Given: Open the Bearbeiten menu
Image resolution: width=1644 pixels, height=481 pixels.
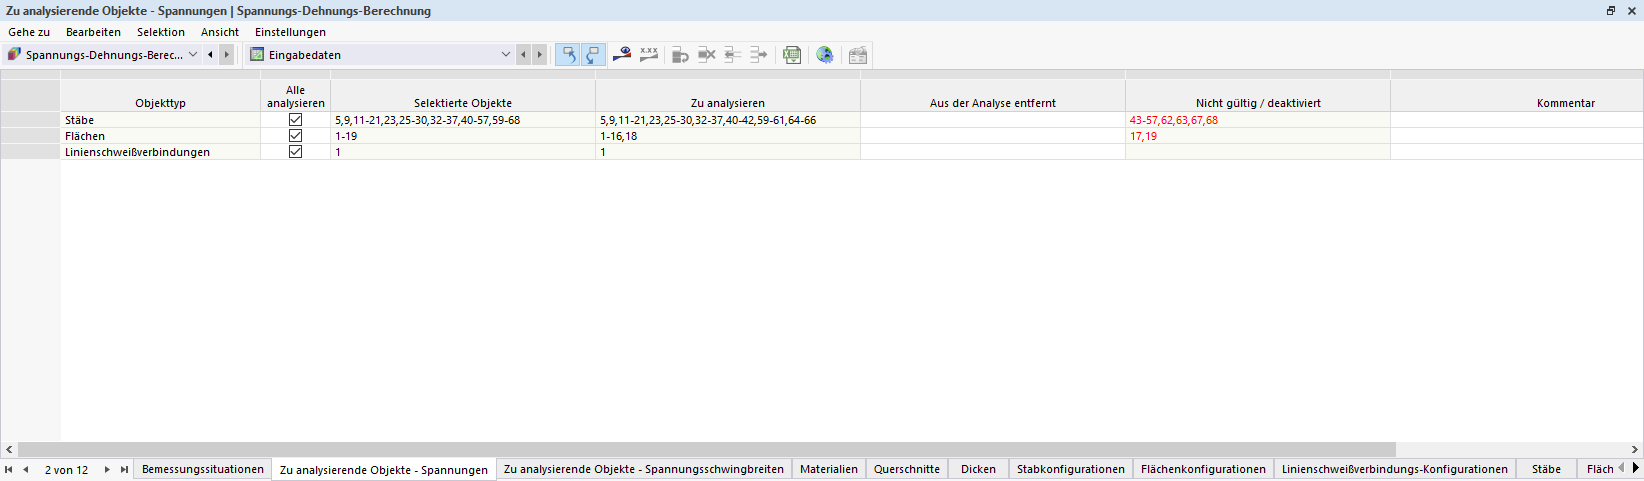Looking at the screenshot, I should 93,32.
